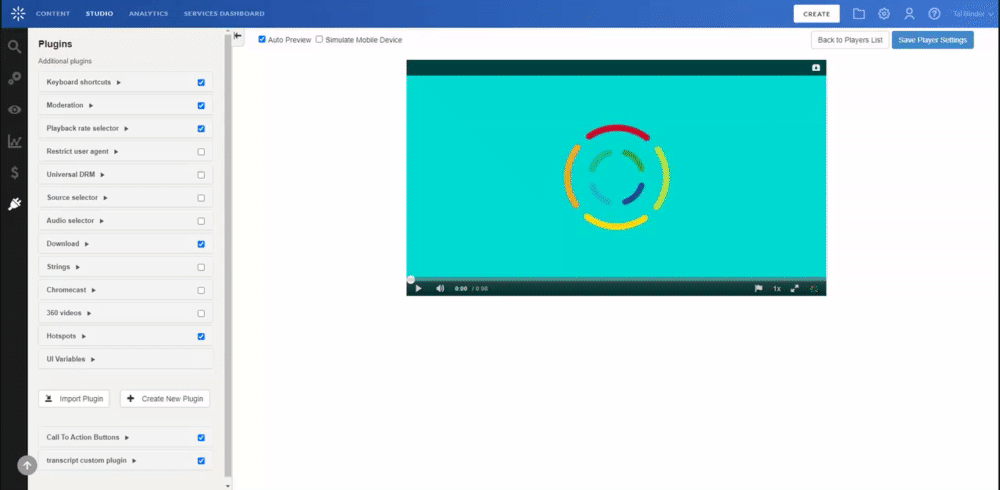Click the player progress bar scrubber
This screenshot has height=490, width=1000.
coord(411,279)
